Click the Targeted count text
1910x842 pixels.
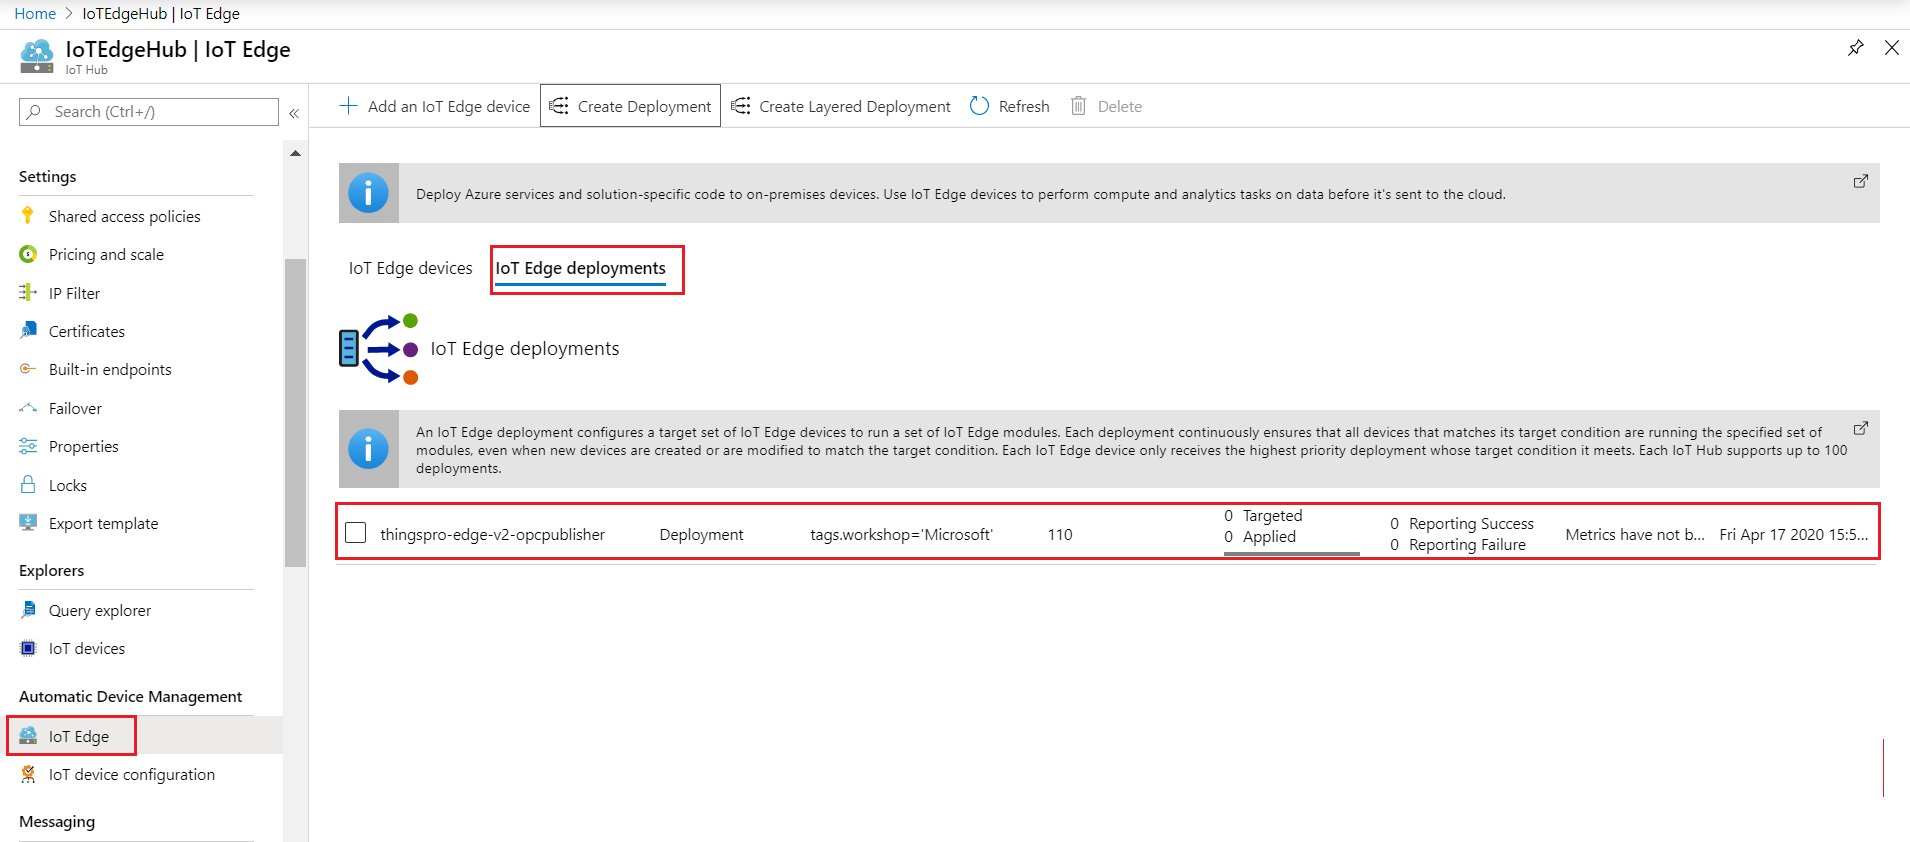click(1263, 515)
